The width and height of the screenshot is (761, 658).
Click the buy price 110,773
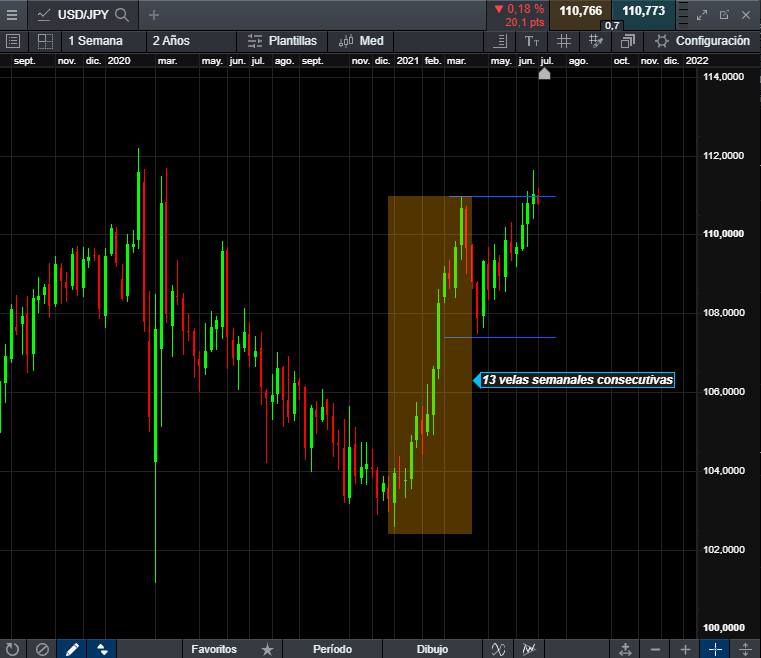[x=644, y=12]
